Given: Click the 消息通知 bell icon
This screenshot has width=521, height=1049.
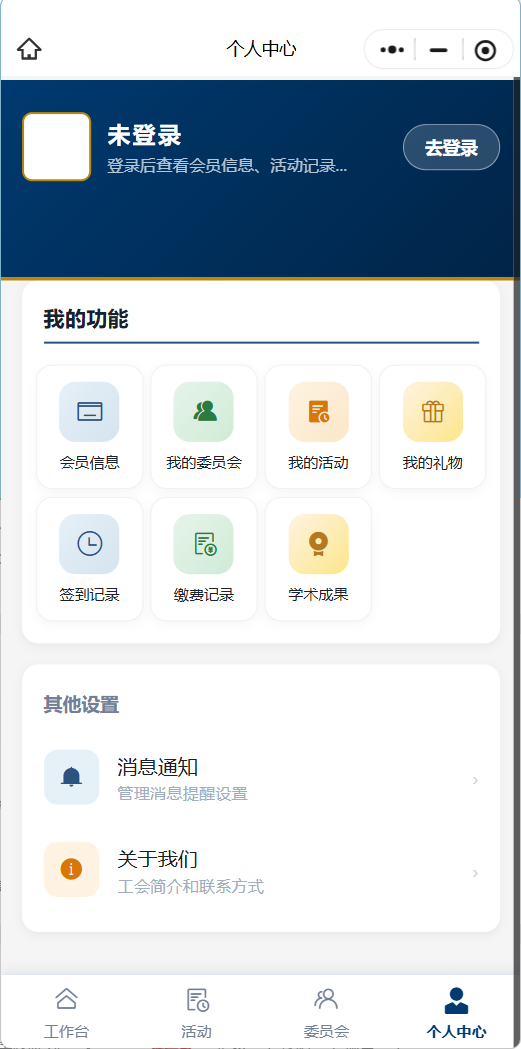Looking at the screenshot, I should pyautogui.click(x=72, y=777).
